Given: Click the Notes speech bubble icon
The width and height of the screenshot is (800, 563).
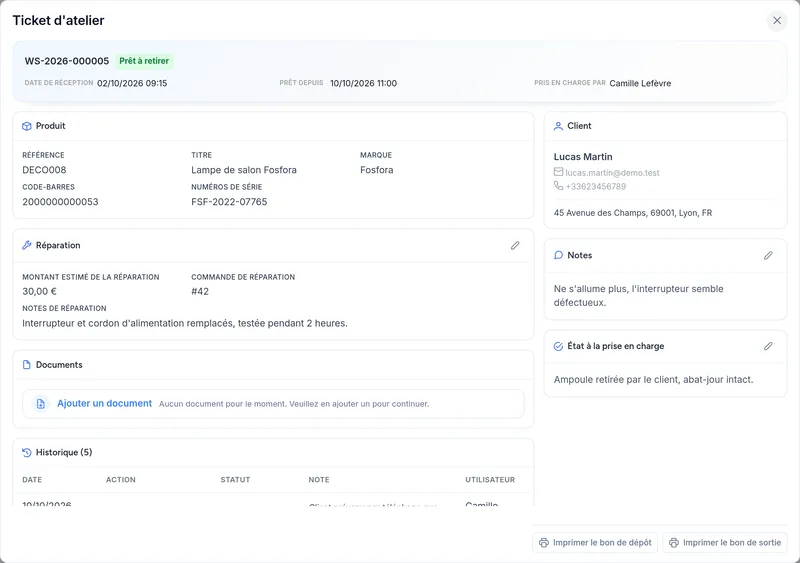Looking at the screenshot, I should click(x=558, y=255).
